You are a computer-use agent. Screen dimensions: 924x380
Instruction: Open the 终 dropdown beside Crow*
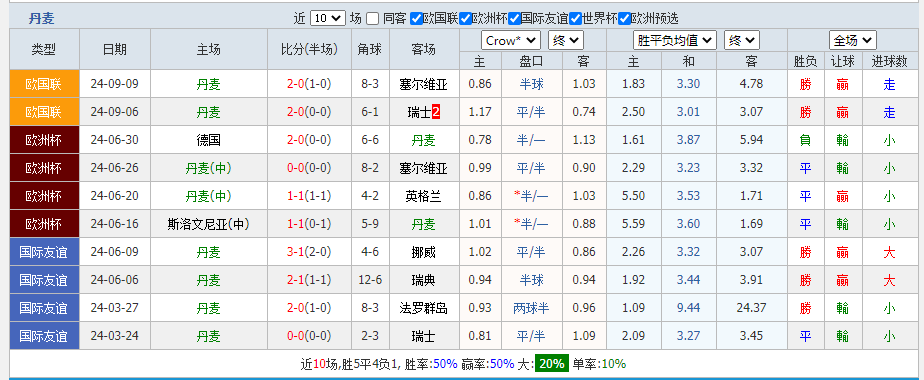pyautogui.click(x=566, y=41)
